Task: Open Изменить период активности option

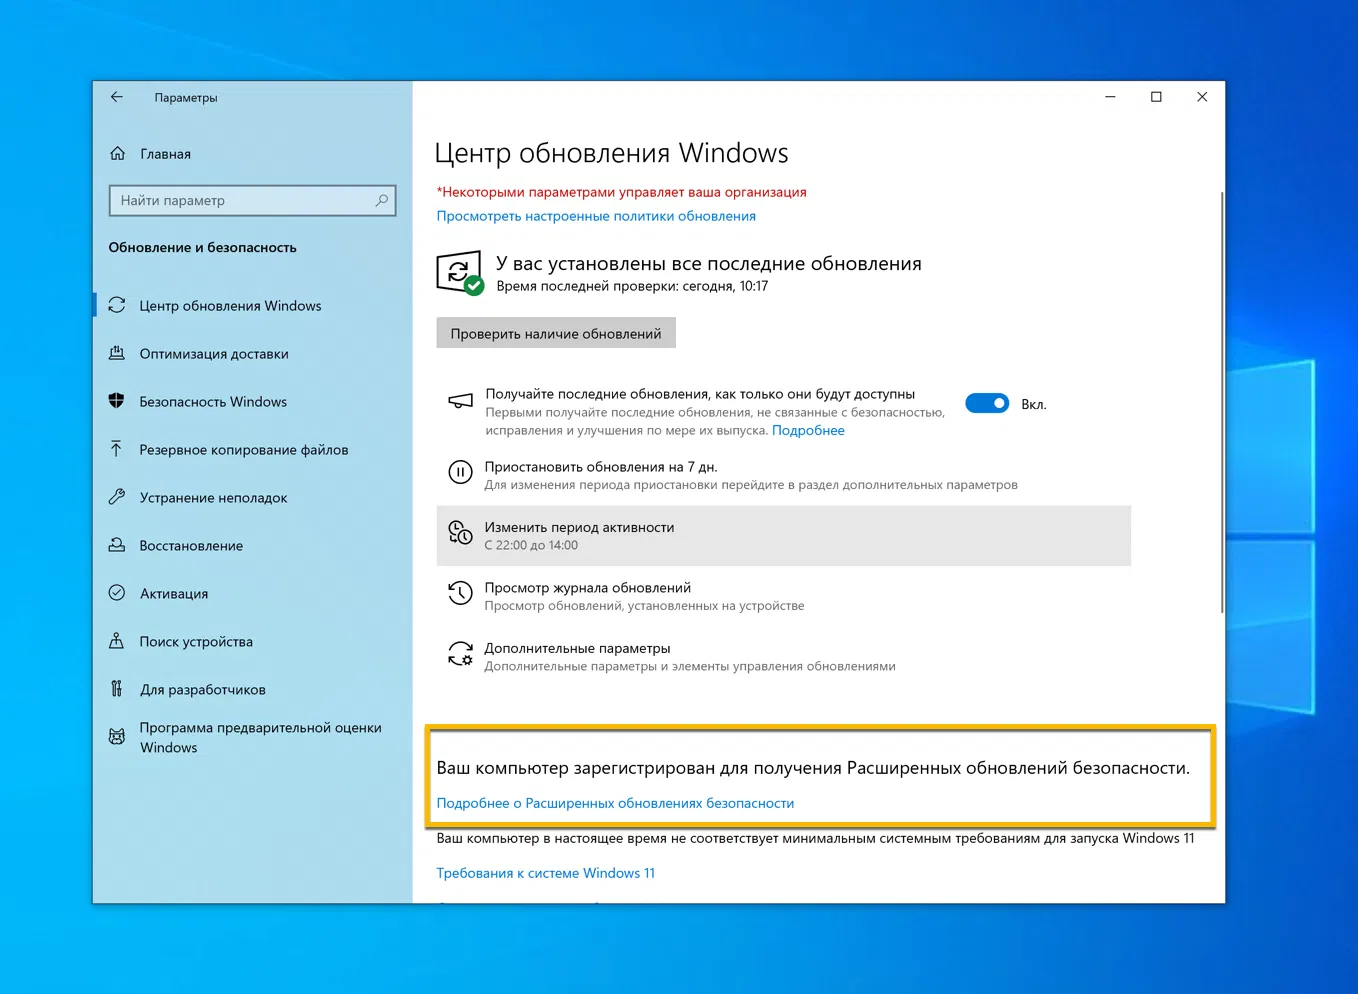Action: 784,536
